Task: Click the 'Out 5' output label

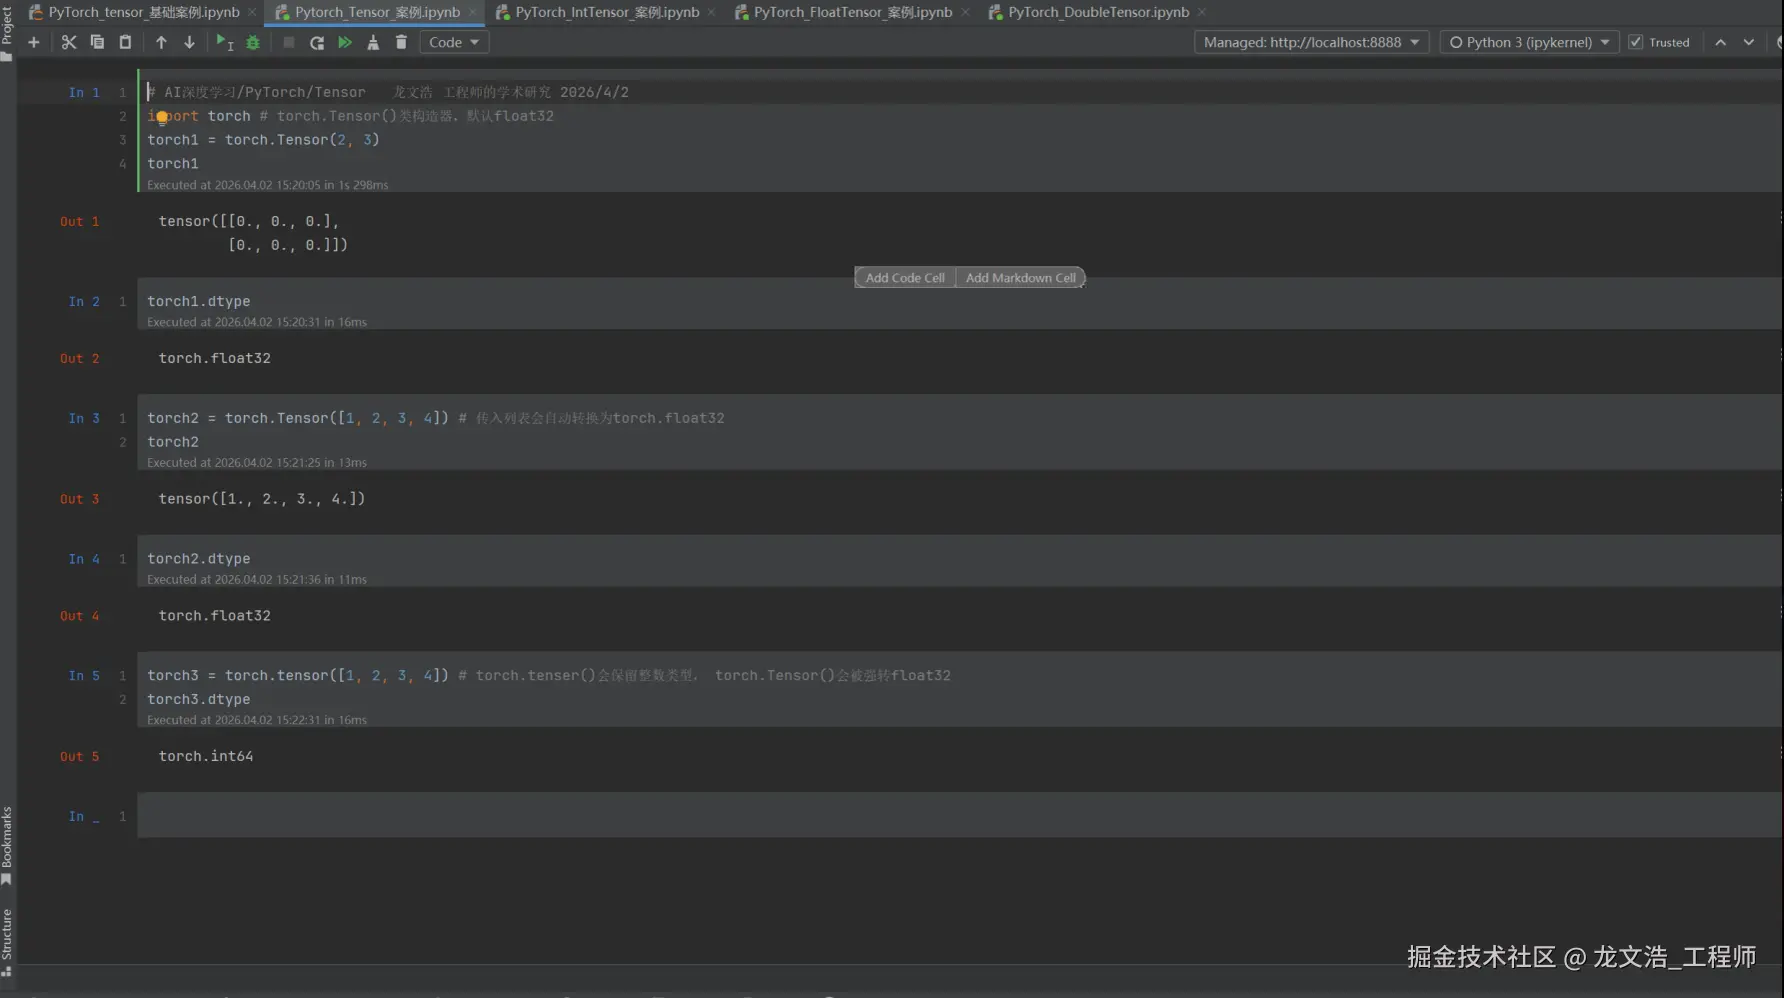Action: click(80, 757)
